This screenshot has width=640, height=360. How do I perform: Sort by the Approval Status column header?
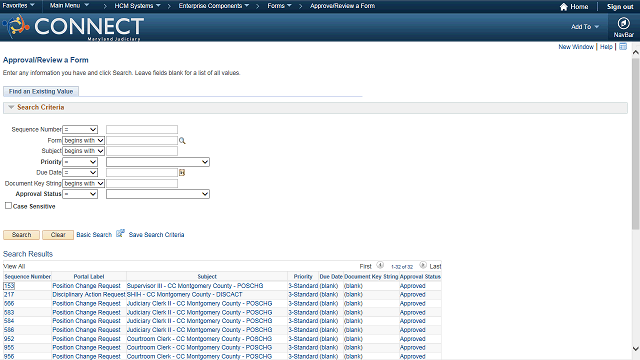(420, 276)
